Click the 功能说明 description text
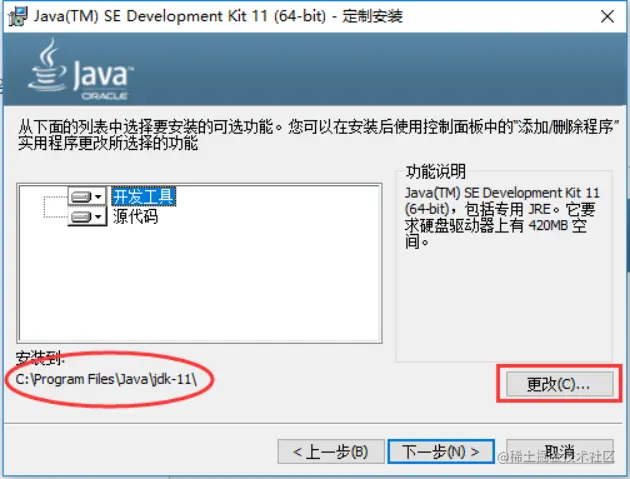Screen dimensions: 630x479 pos(501,217)
